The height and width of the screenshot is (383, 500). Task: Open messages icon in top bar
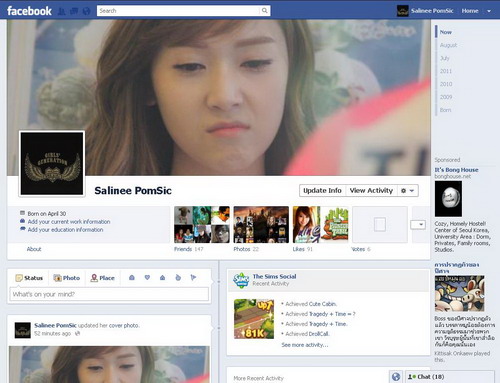pos(74,11)
